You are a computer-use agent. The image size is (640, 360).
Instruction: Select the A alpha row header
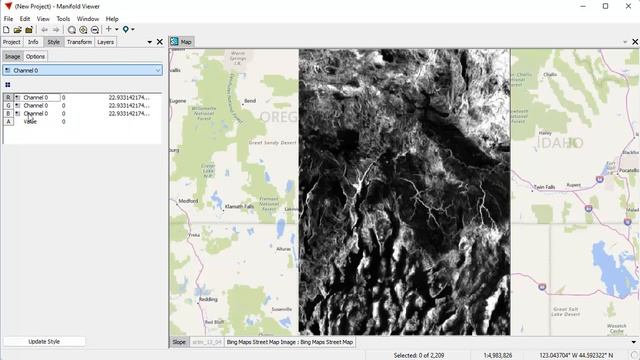[8, 122]
